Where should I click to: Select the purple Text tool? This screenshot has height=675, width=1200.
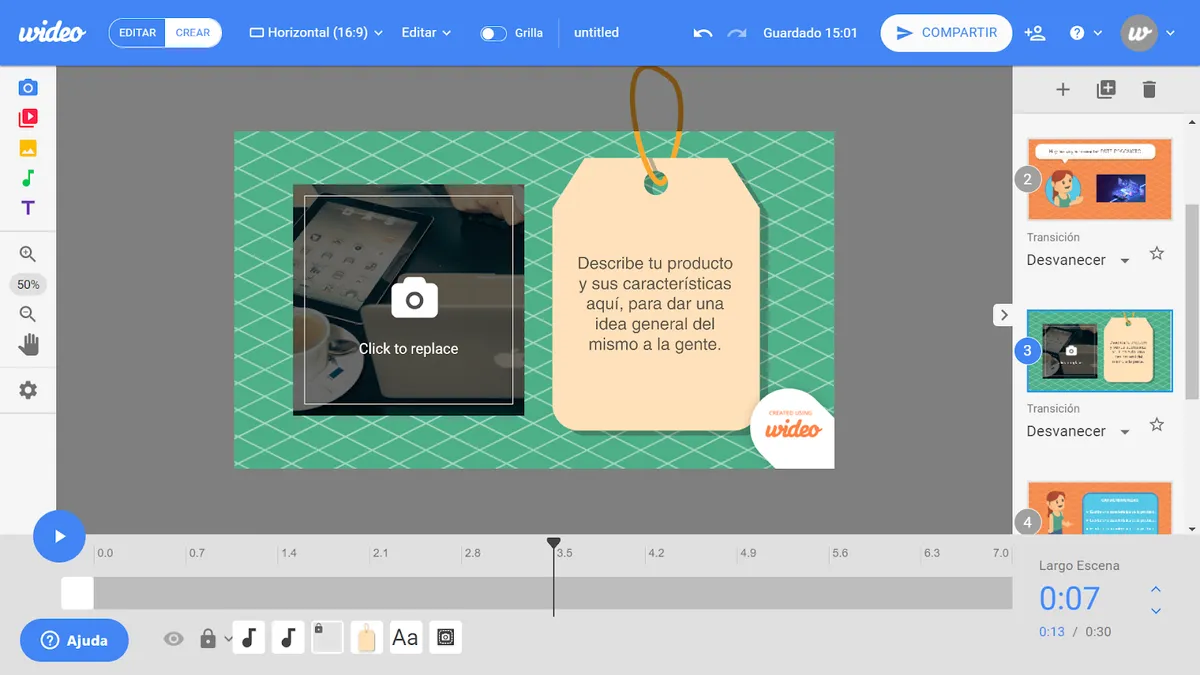coord(28,208)
